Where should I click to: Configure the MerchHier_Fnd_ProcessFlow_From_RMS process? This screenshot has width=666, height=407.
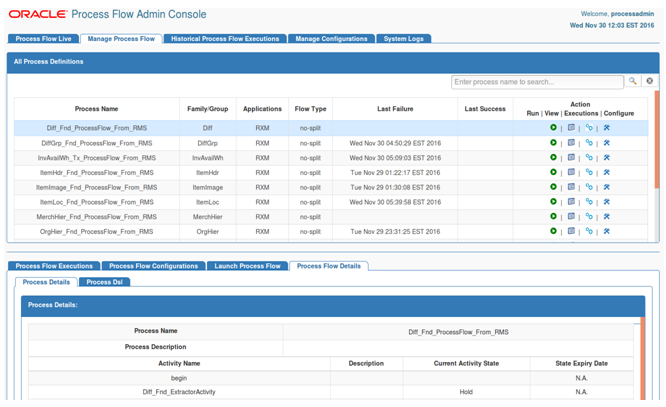(607, 216)
